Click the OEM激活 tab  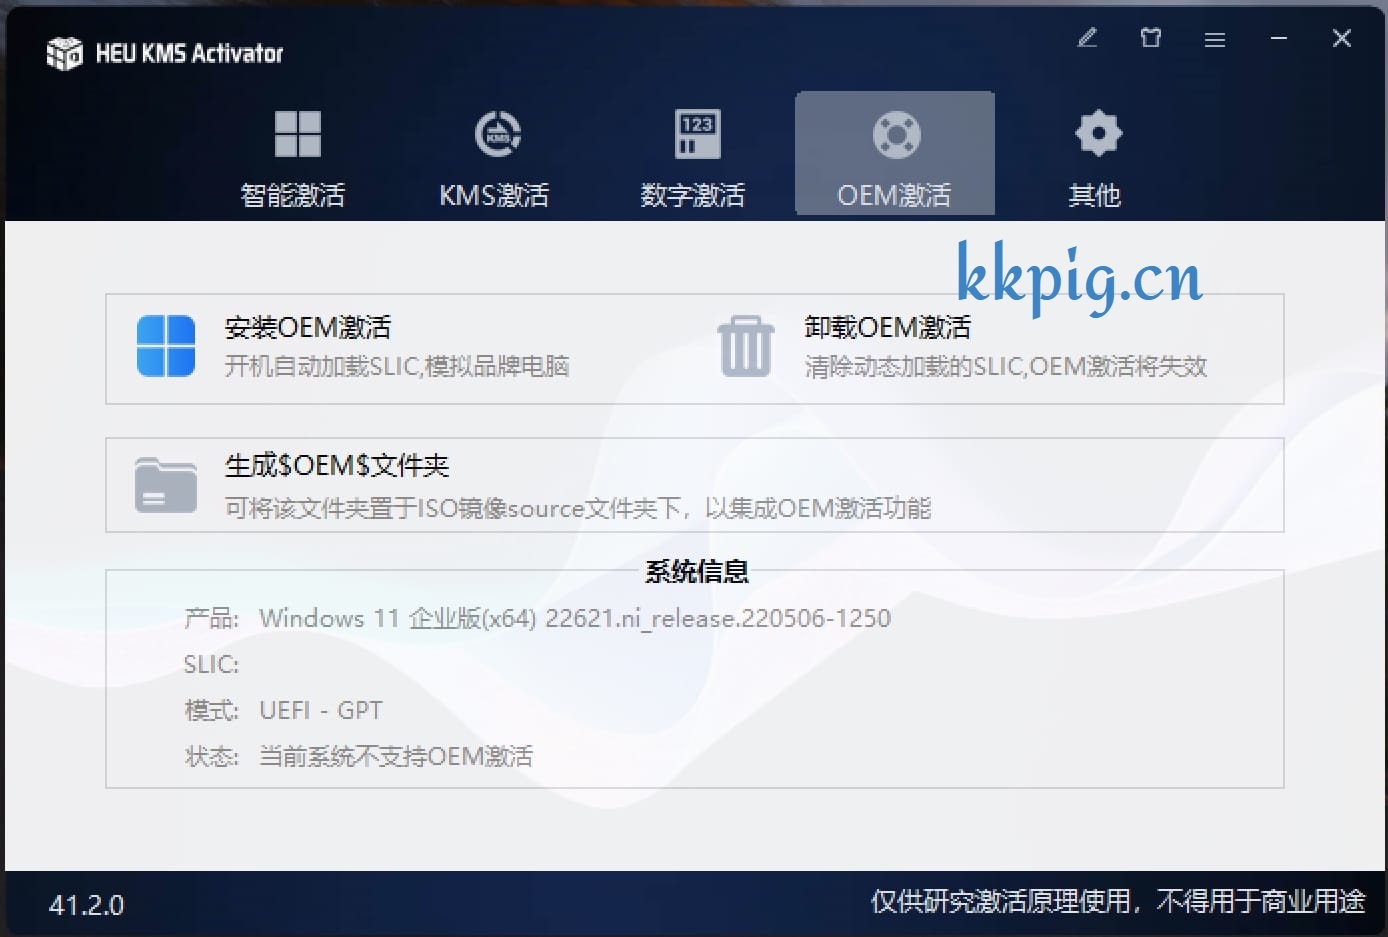[895, 153]
